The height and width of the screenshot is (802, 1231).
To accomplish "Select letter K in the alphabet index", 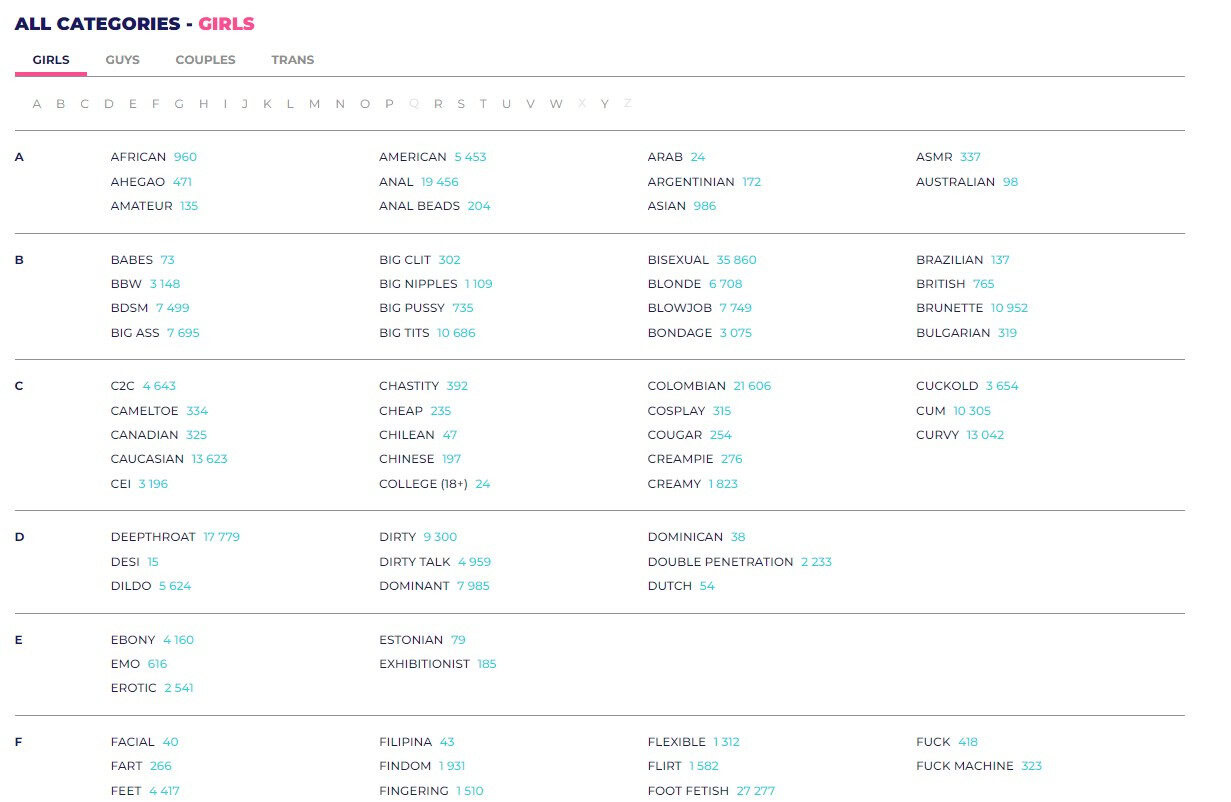I will coord(267,104).
